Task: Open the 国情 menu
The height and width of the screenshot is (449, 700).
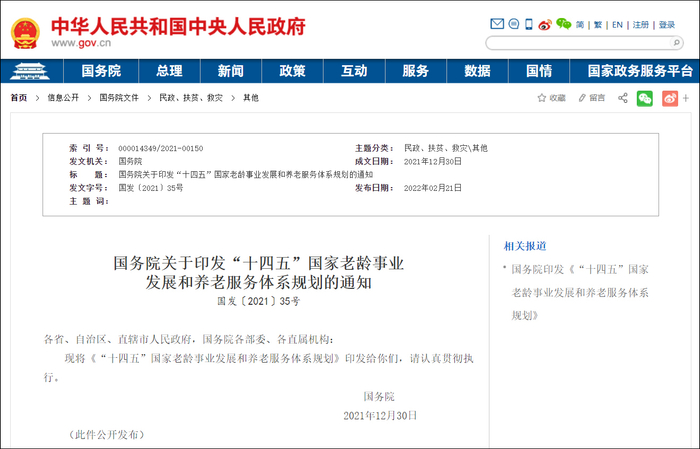Action: pyautogui.click(x=539, y=71)
